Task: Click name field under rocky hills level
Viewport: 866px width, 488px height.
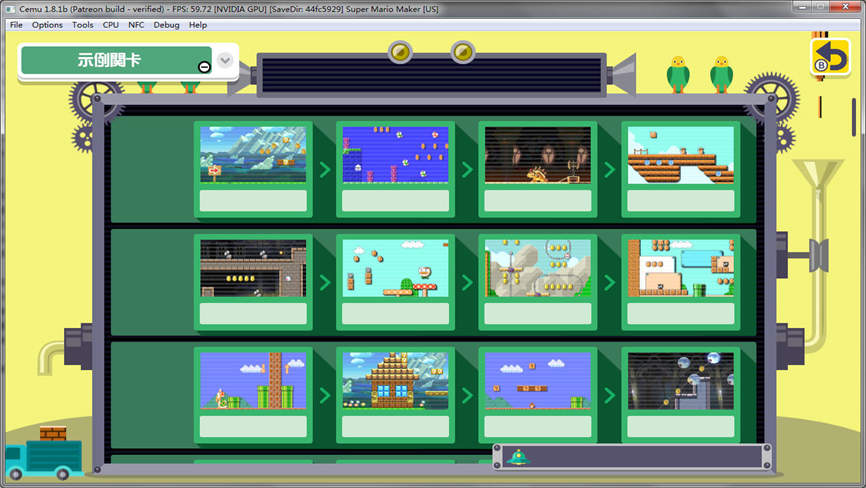Action: 538,314
